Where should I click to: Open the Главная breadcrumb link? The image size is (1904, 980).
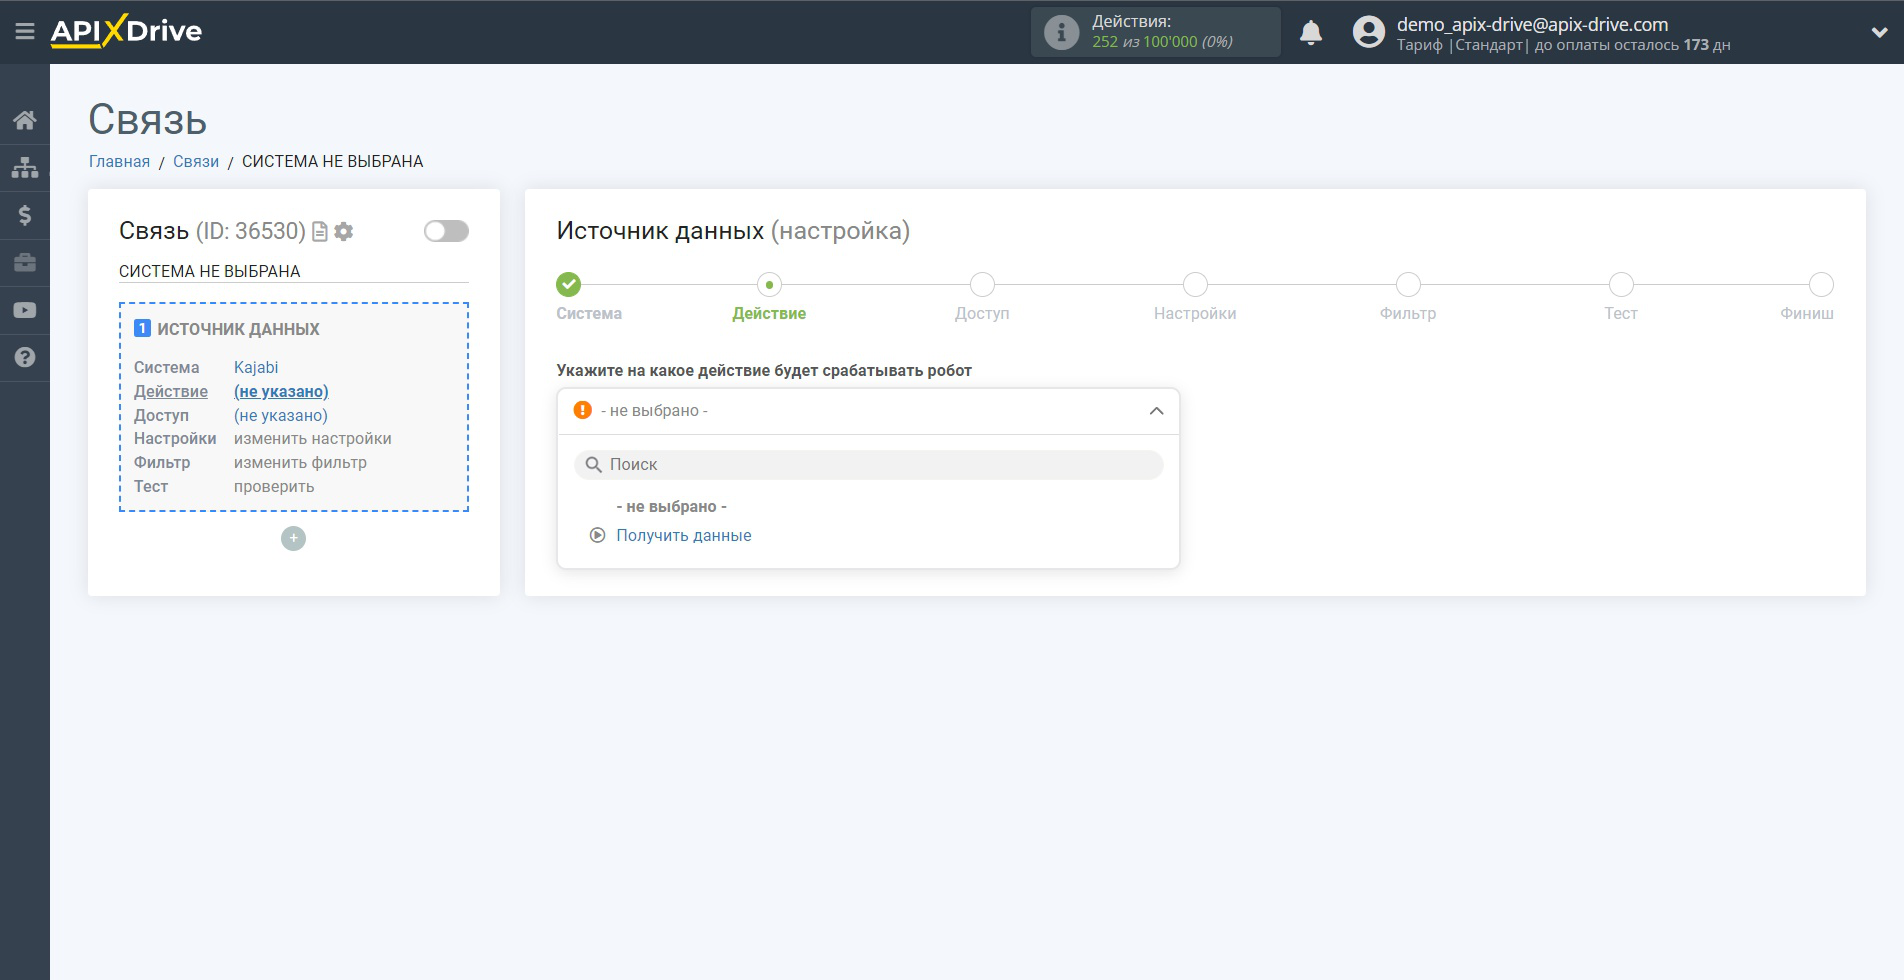click(119, 162)
